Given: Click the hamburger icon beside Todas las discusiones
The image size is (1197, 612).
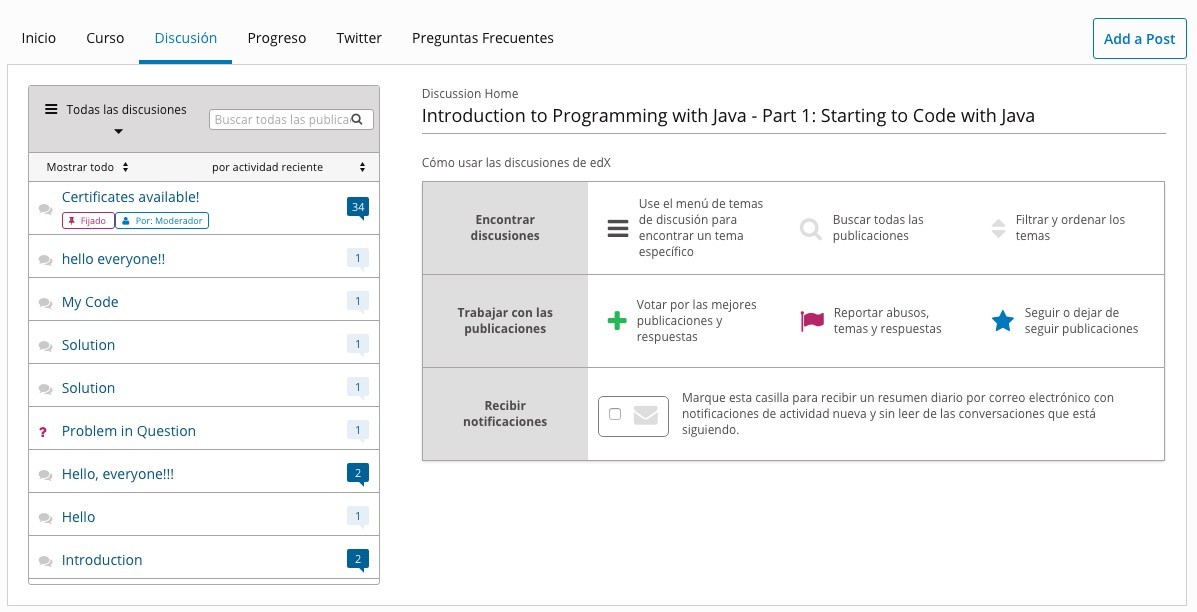Looking at the screenshot, I should pos(51,110).
